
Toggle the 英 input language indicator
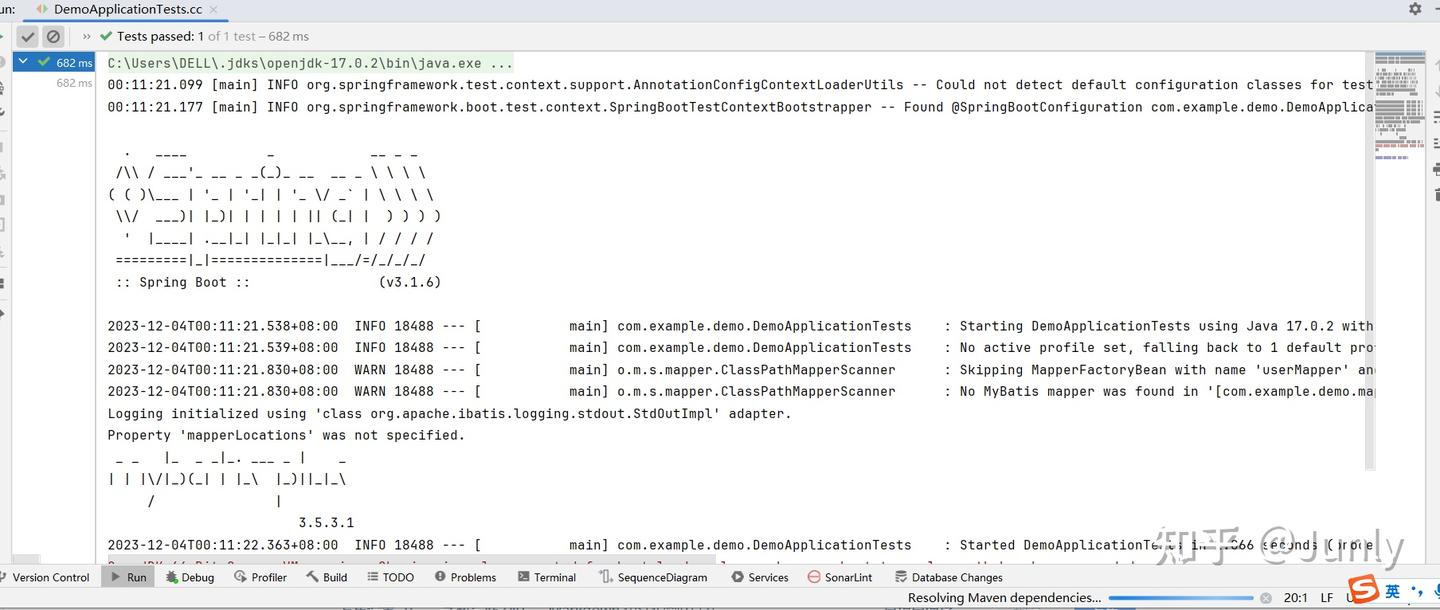click(x=1394, y=594)
